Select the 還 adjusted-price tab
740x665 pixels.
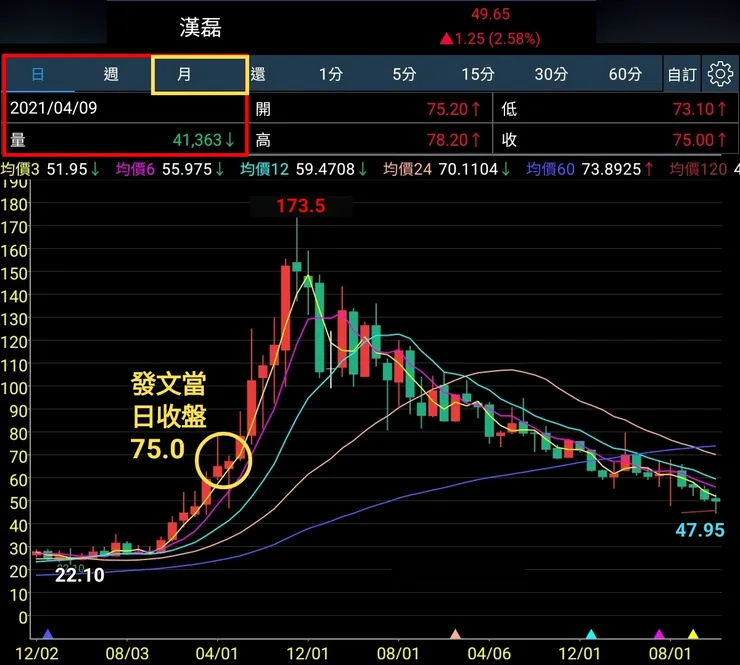258,74
